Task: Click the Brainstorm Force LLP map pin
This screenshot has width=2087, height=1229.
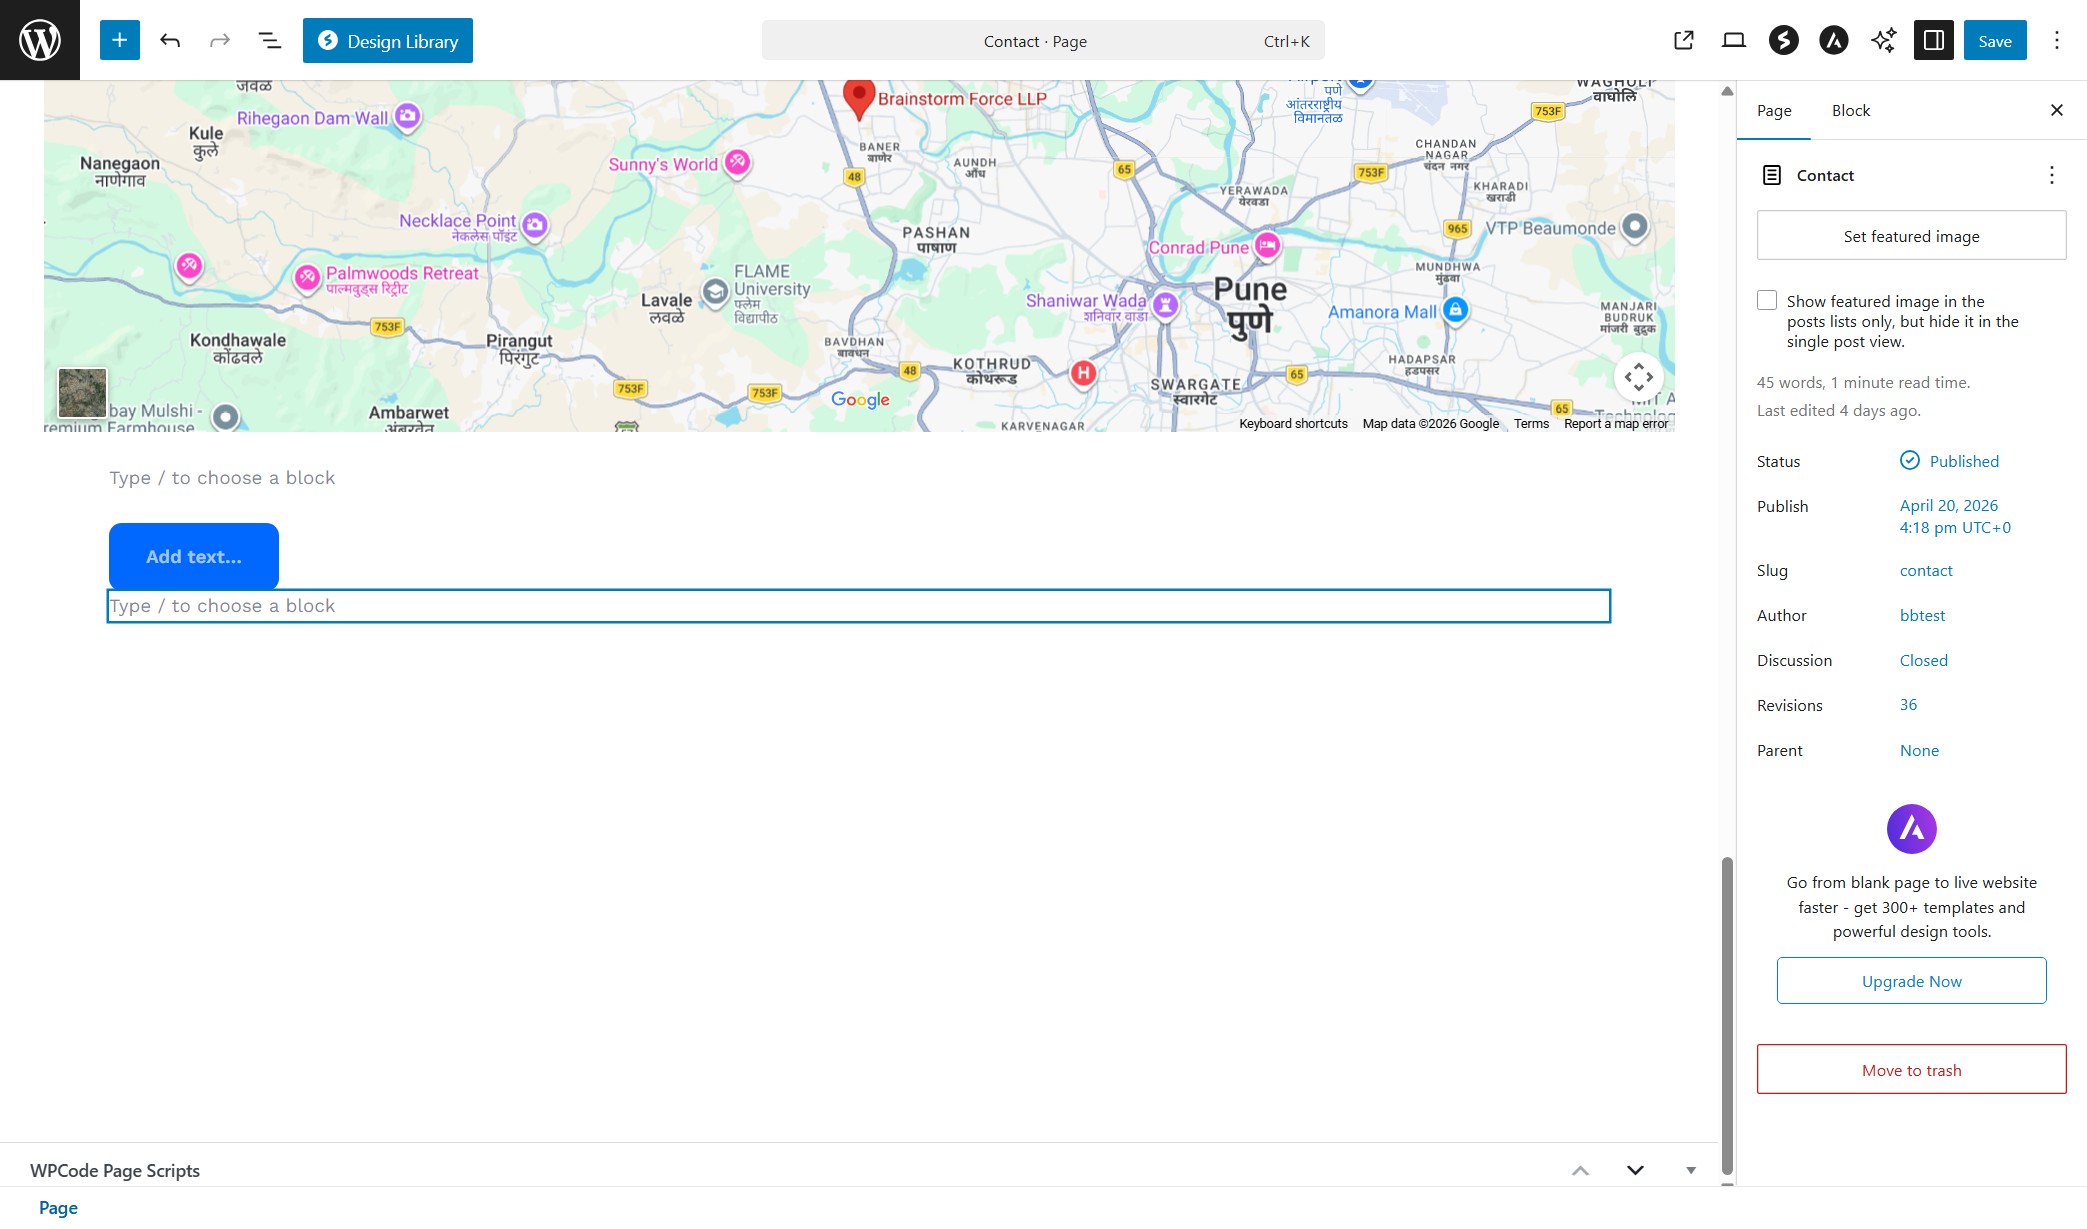Action: pos(859,98)
